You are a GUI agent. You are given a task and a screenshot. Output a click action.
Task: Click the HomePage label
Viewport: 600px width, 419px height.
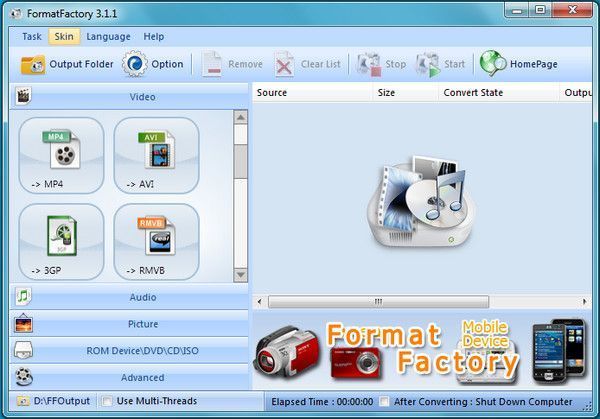point(534,64)
